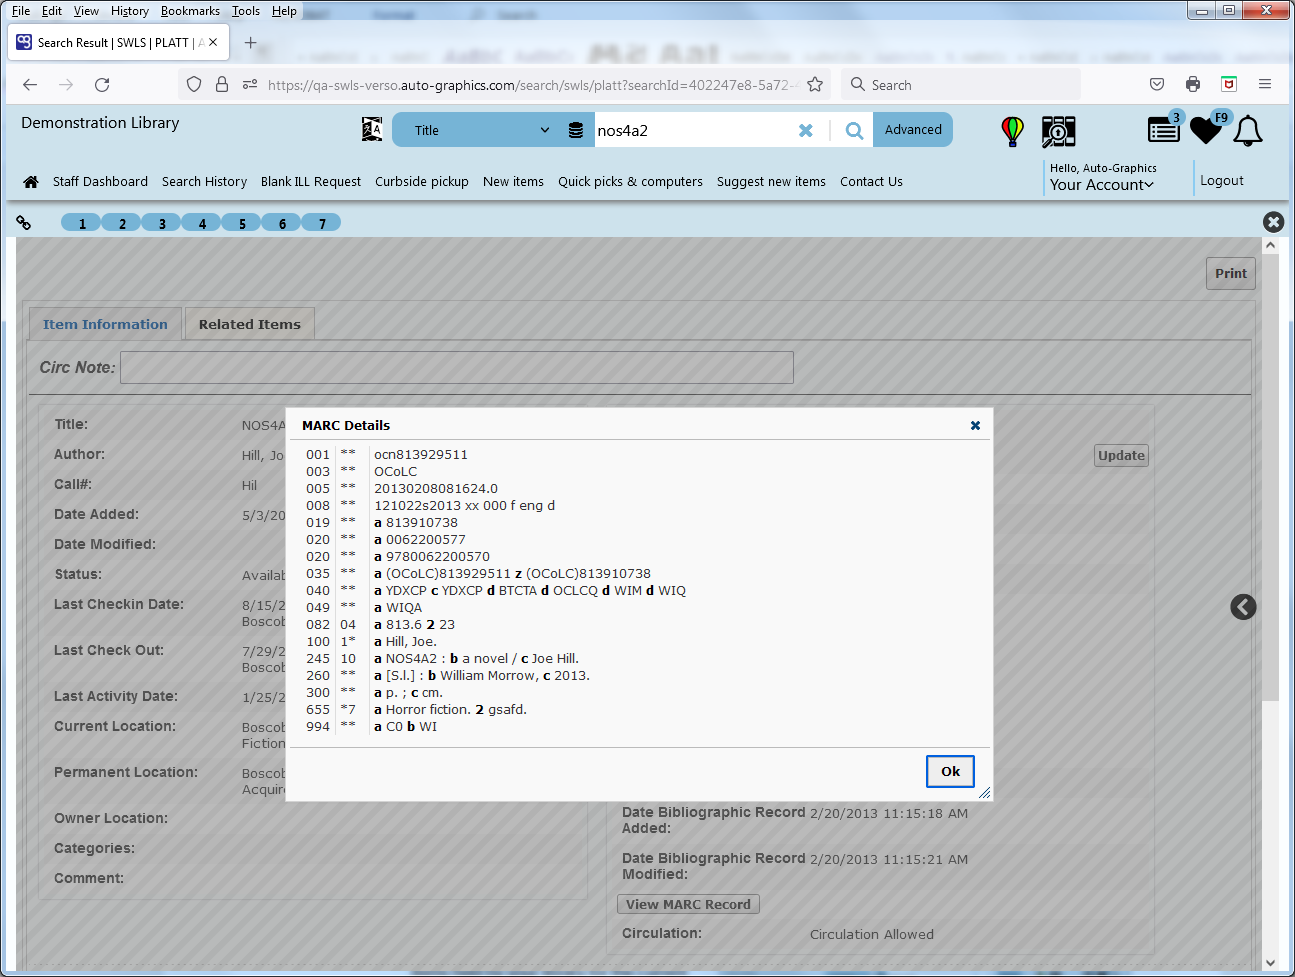1295x977 pixels.
Task: Open Search History menu item
Action: click(204, 182)
